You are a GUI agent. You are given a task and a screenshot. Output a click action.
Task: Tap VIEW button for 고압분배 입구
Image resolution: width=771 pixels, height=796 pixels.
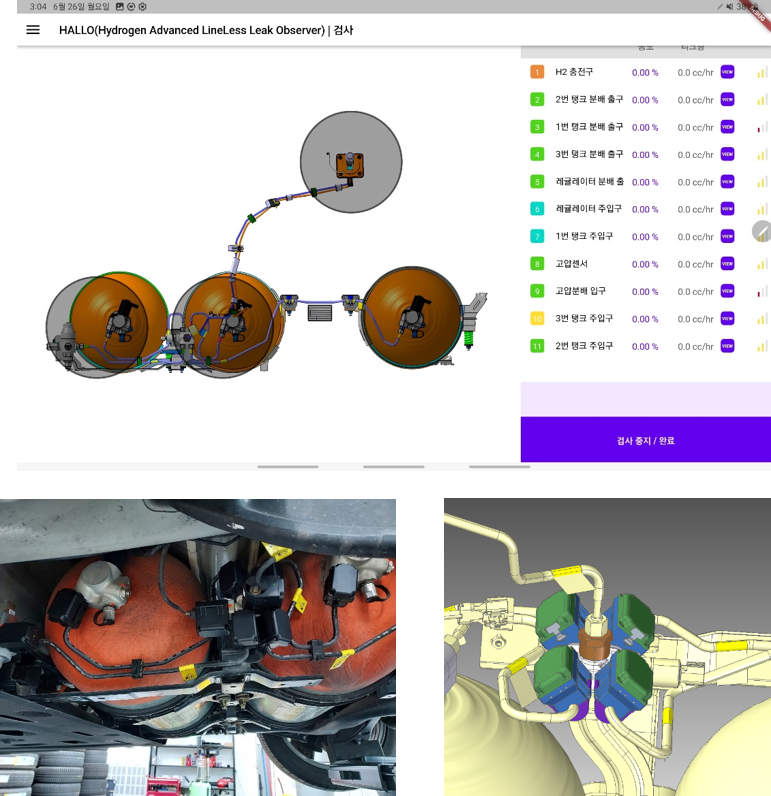point(727,291)
